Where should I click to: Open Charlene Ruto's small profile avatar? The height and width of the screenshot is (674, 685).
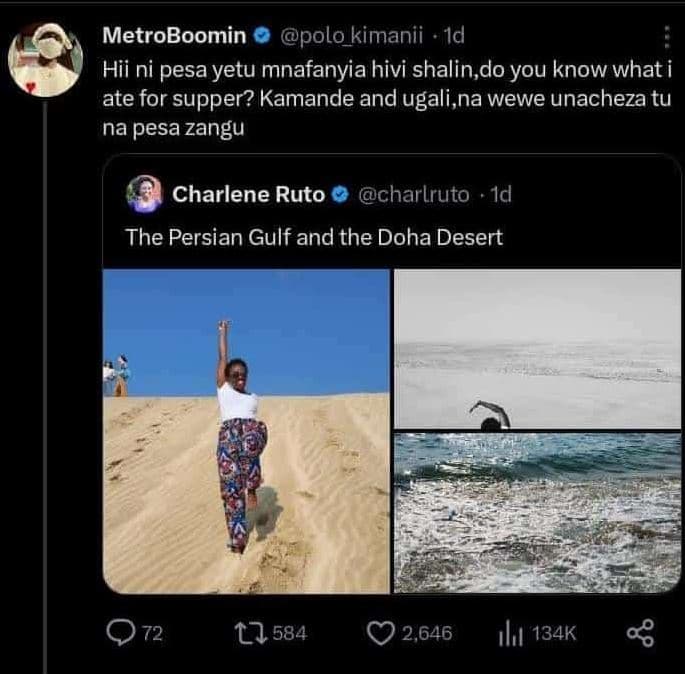144,194
